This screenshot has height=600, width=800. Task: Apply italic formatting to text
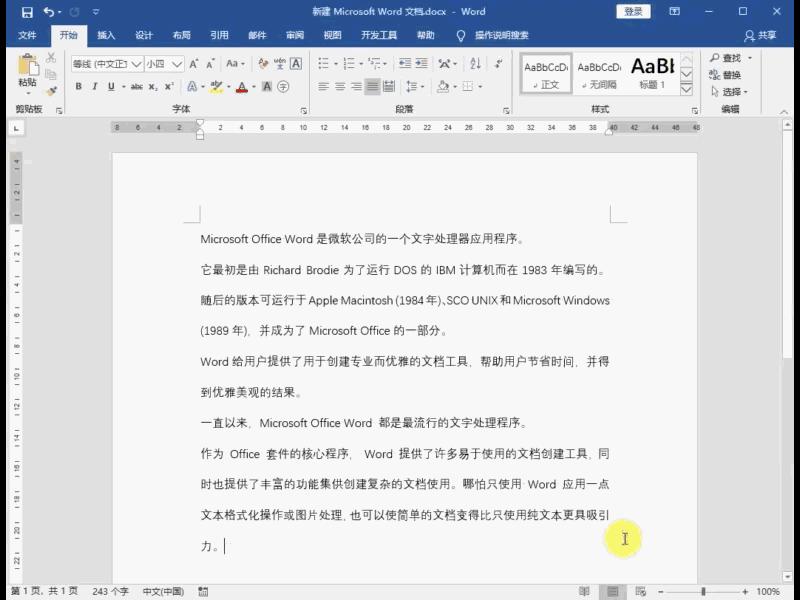[95, 85]
